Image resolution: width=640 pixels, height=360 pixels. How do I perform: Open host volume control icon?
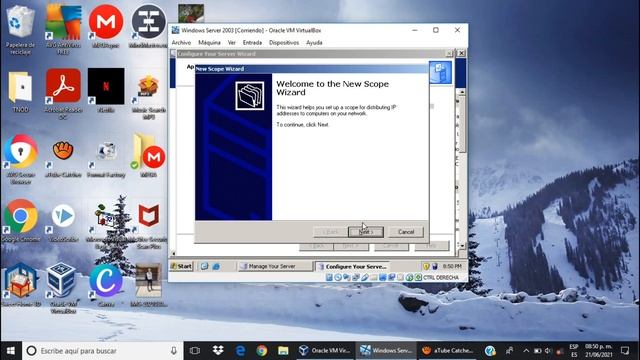point(548,351)
